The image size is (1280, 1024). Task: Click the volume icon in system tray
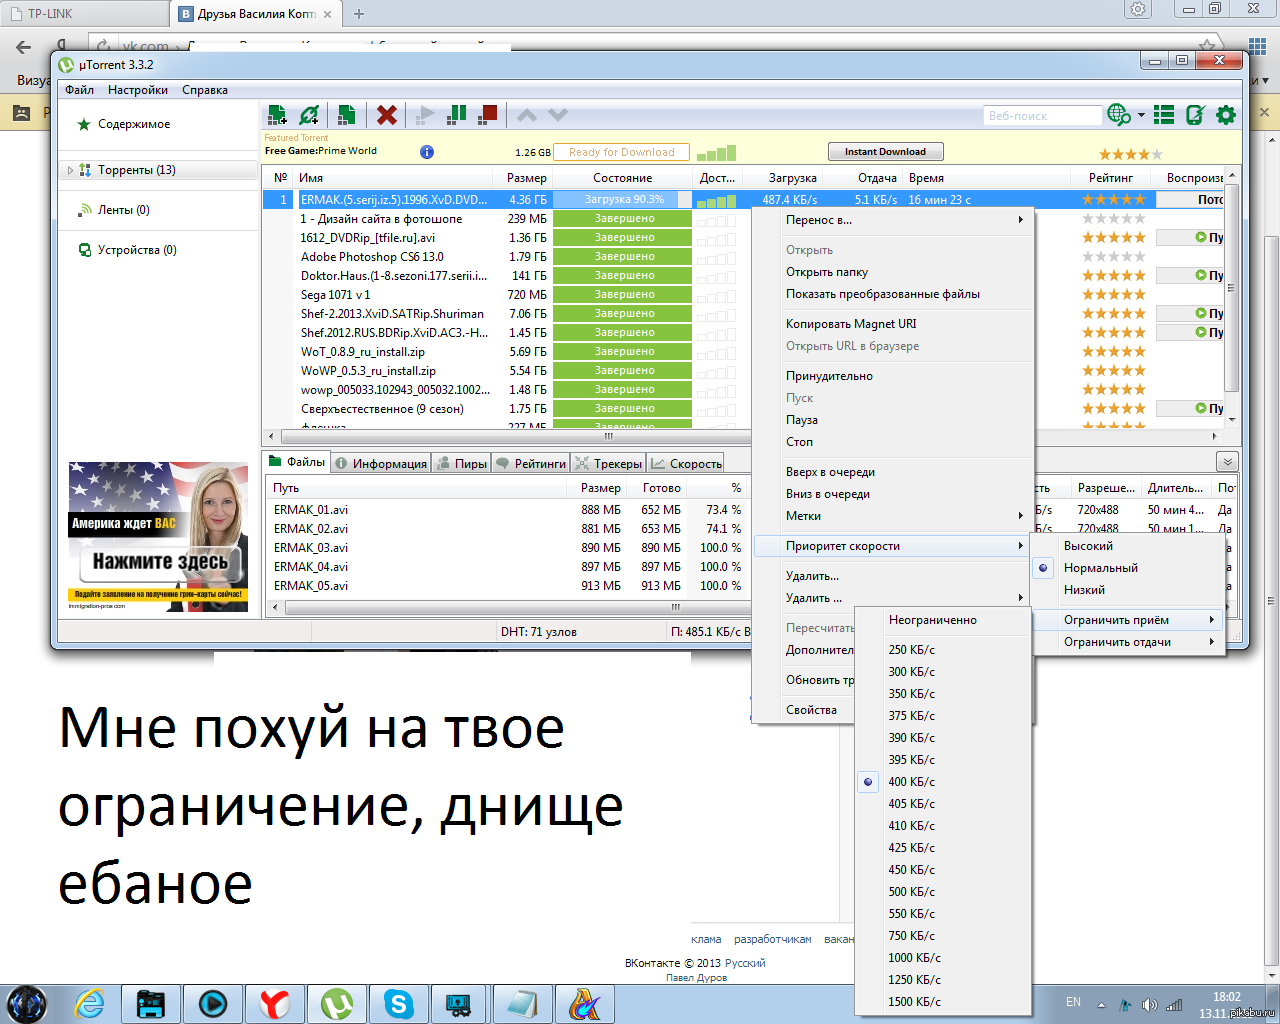coord(1149,1004)
